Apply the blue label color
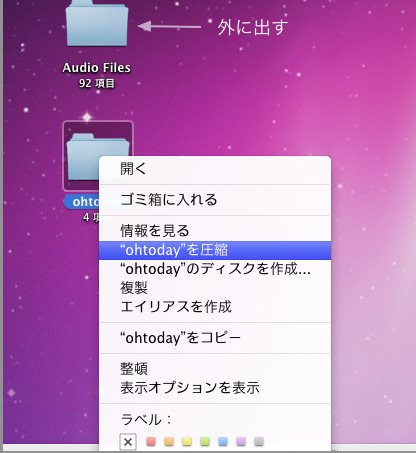The height and width of the screenshot is (453, 416). (223, 442)
